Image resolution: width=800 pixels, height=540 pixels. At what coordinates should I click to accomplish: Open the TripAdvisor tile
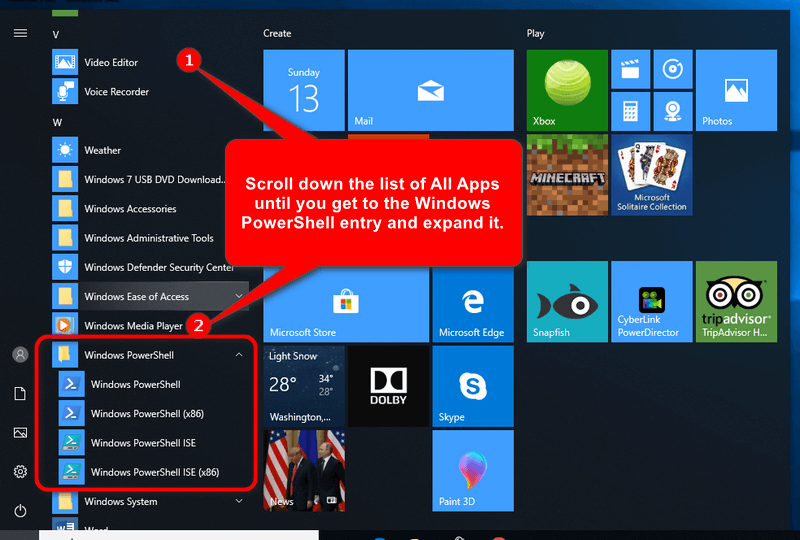coord(736,302)
